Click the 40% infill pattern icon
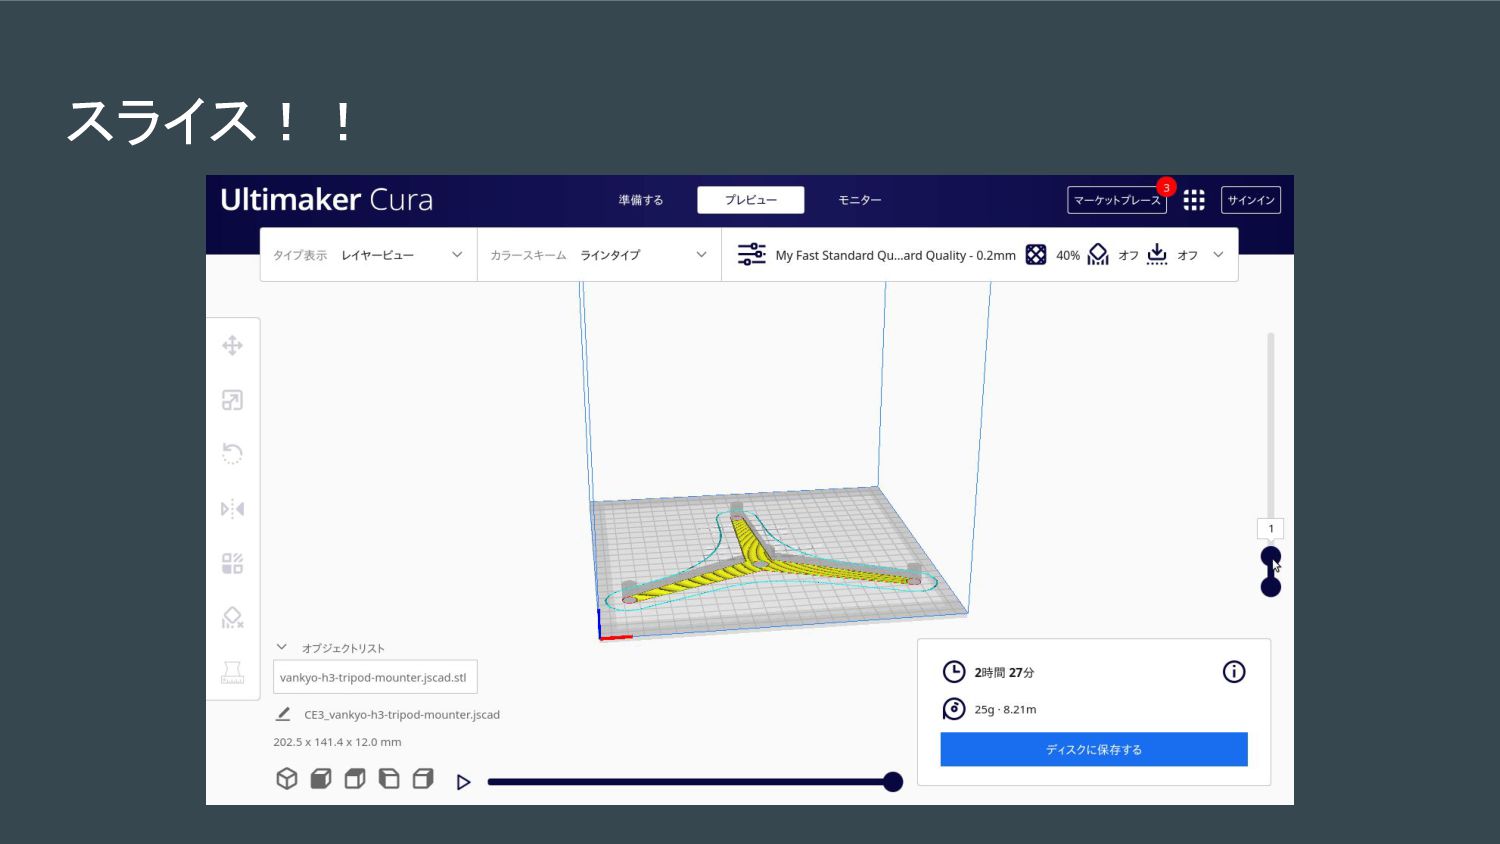 [x=1036, y=255]
